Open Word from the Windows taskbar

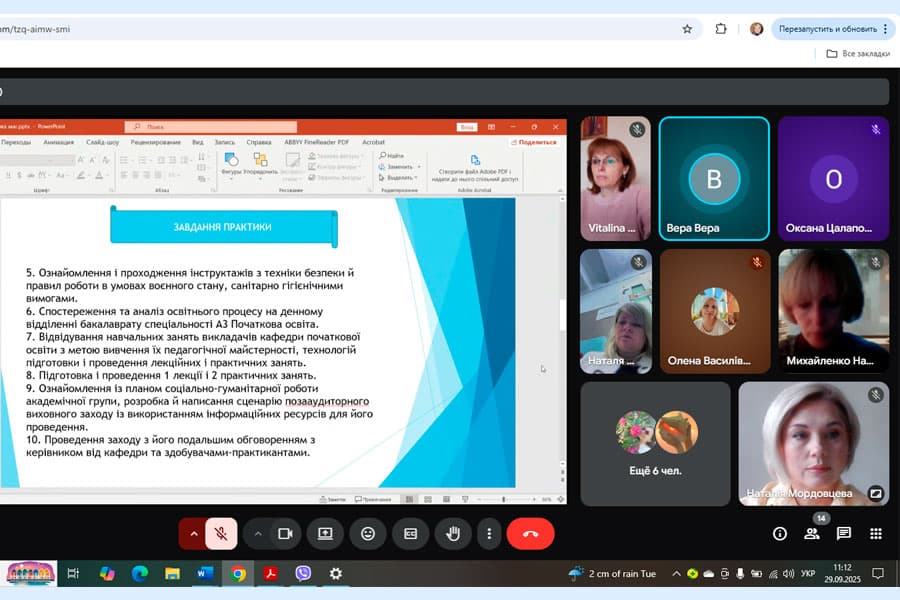(x=205, y=573)
